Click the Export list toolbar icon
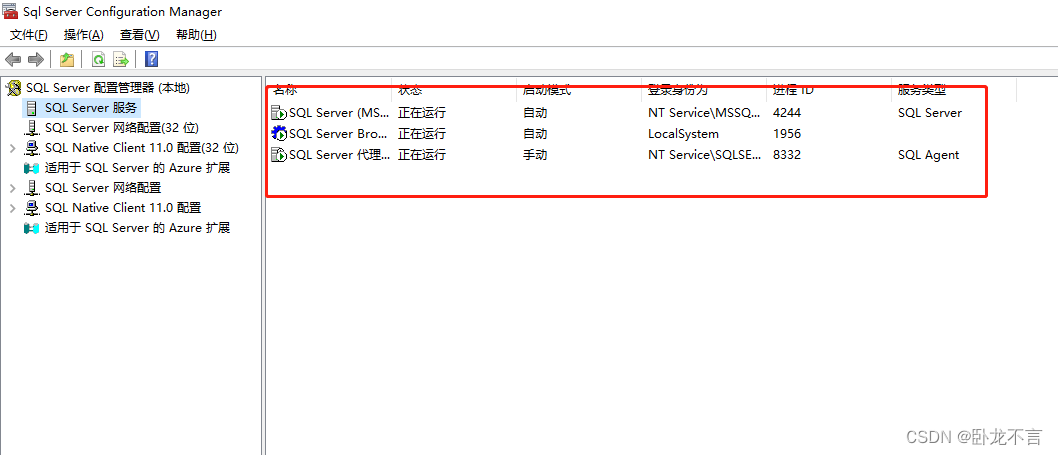 pos(121,59)
